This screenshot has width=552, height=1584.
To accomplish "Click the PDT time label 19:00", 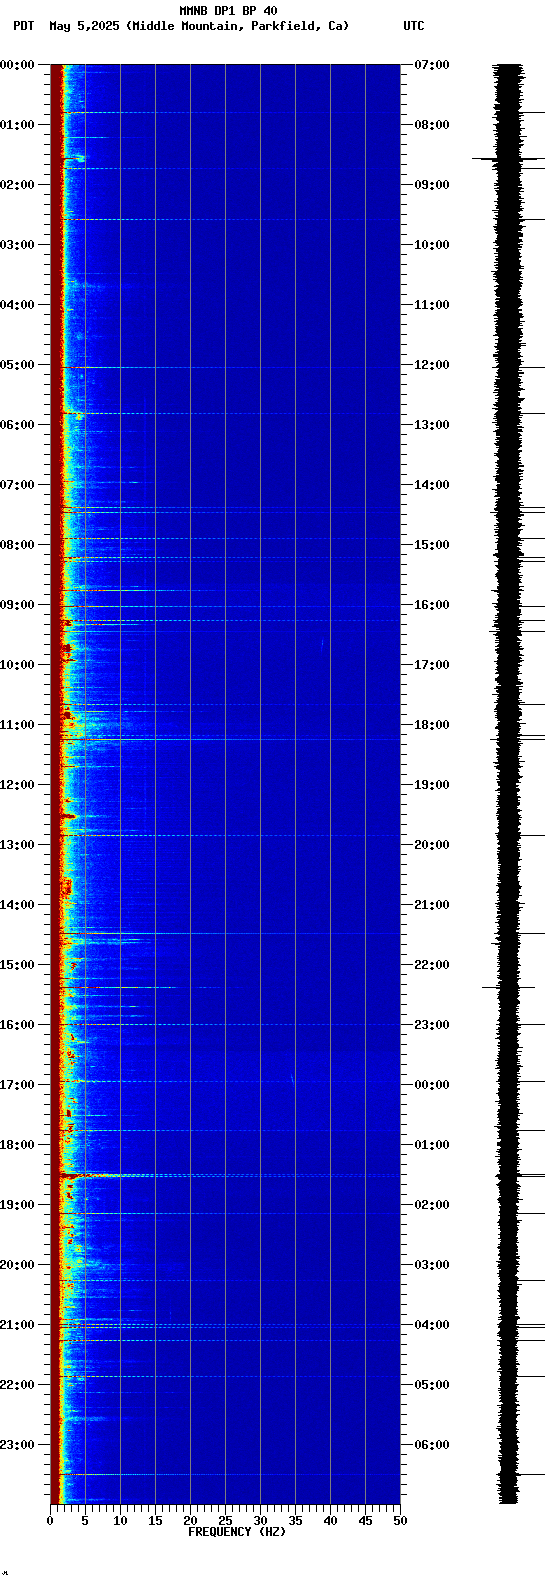I will [x=17, y=1205].
